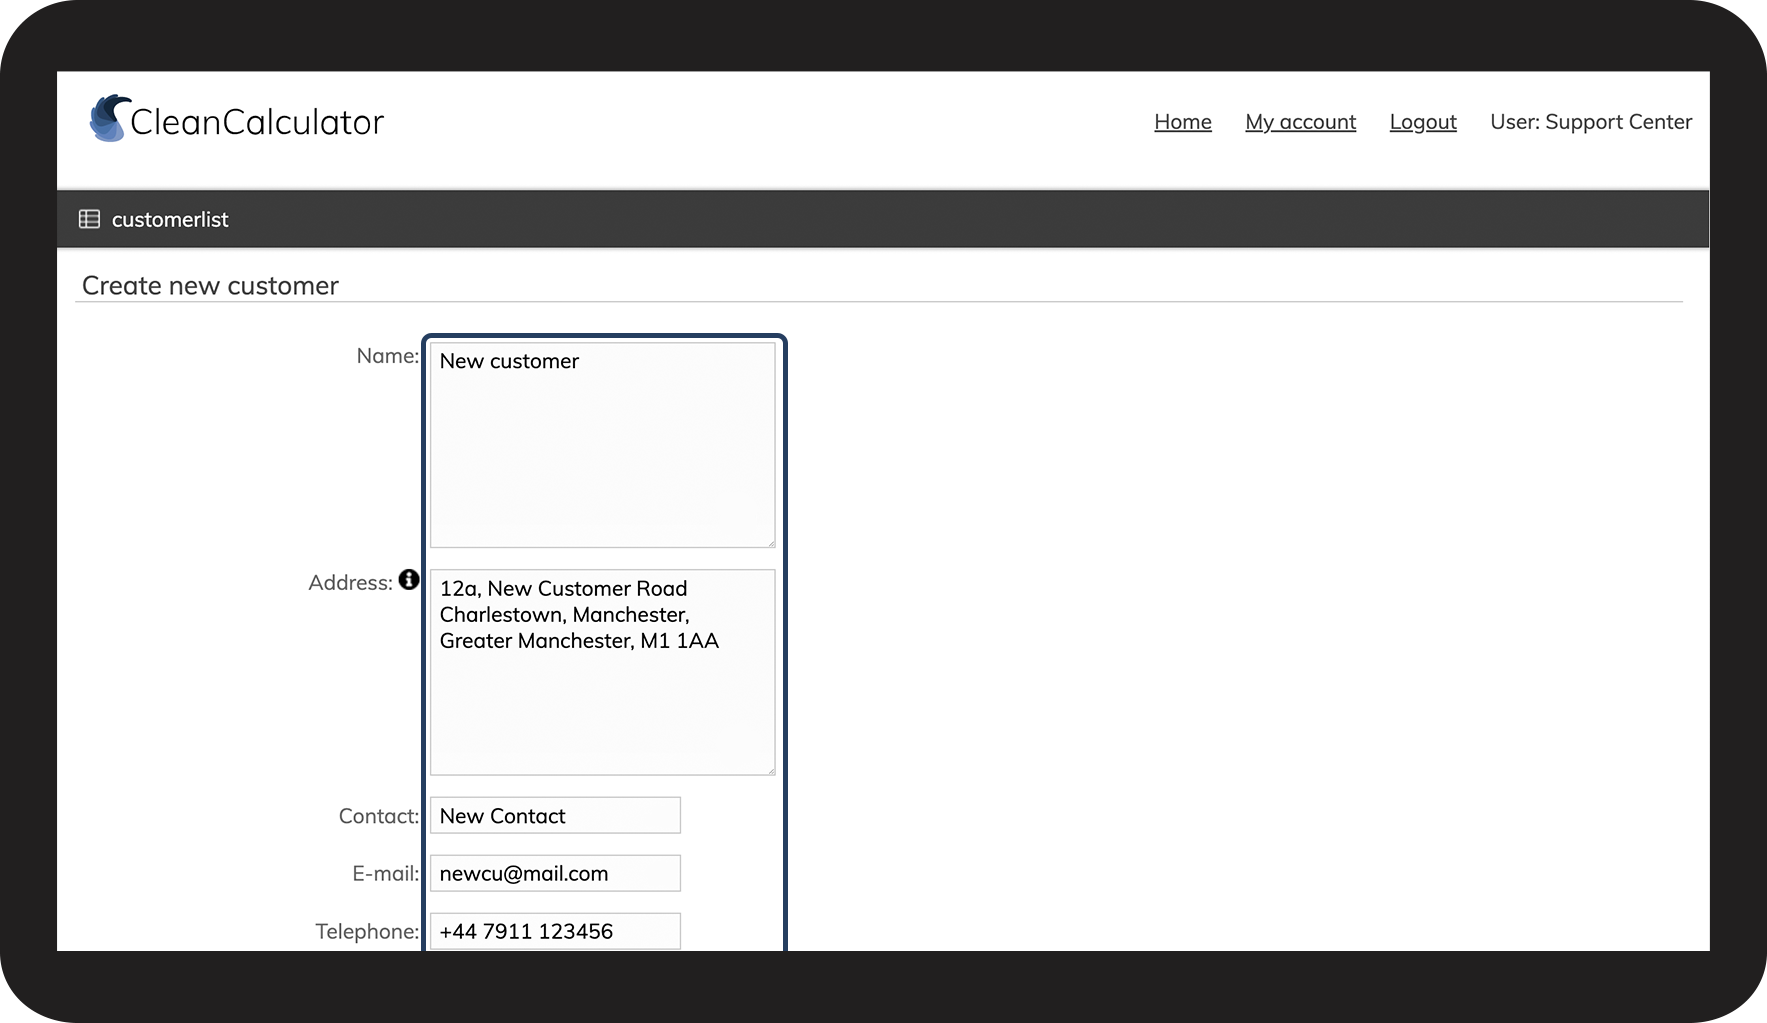This screenshot has height=1023, width=1767.
Task: Click the Name: field label
Action: click(x=387, y=356)
